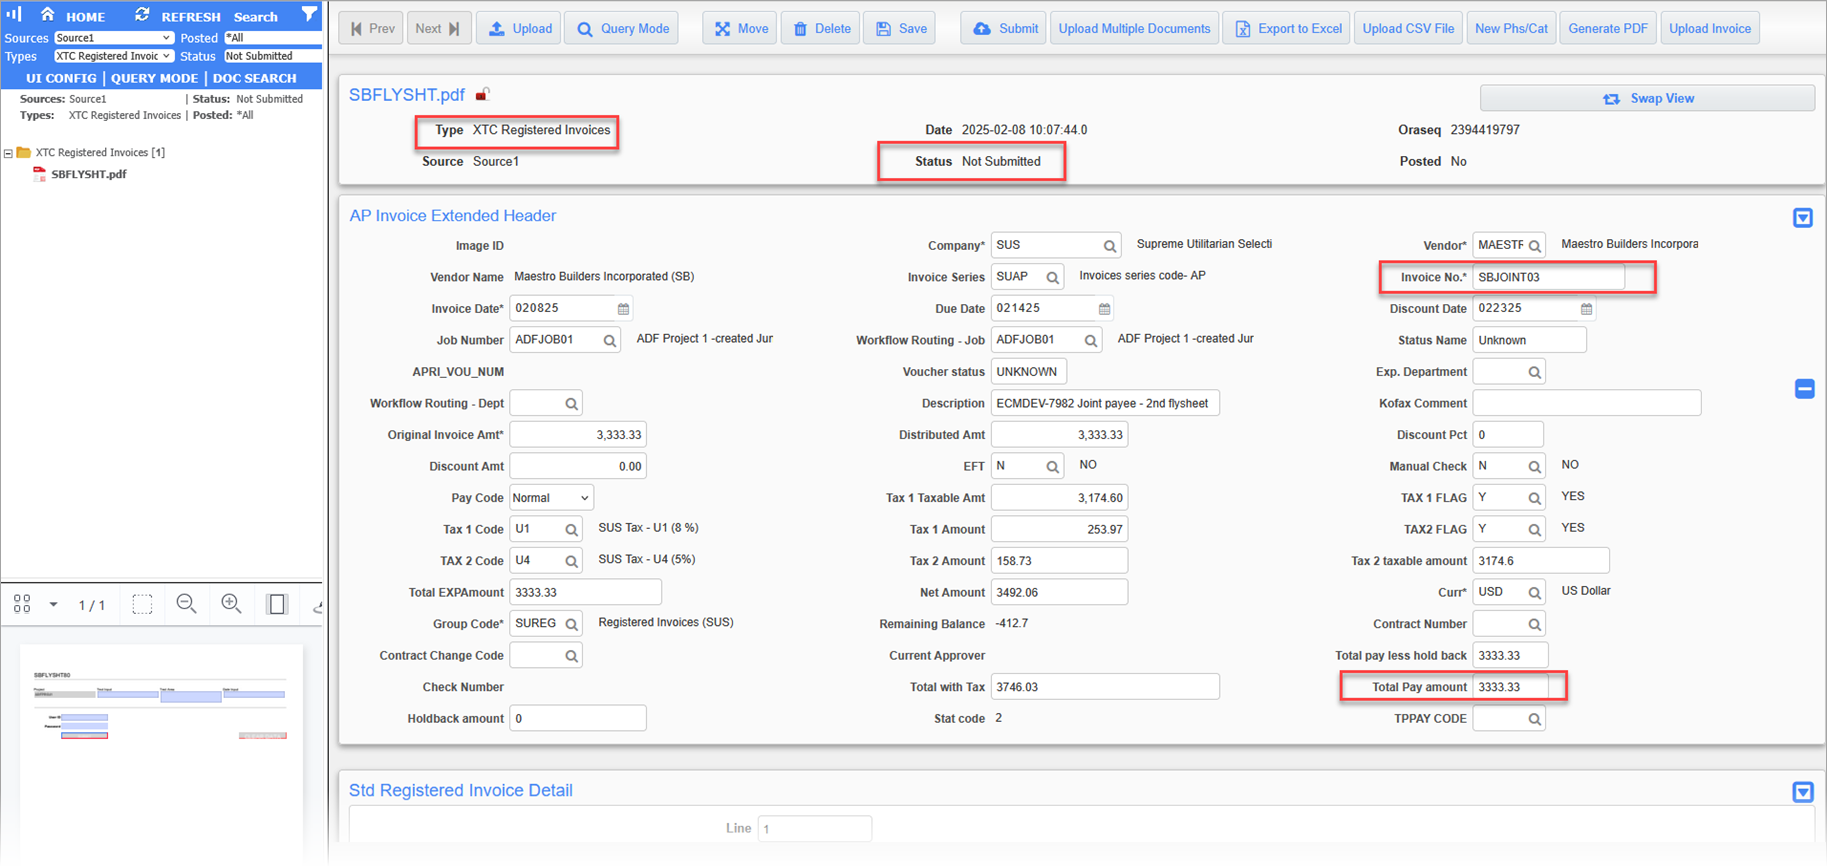Select QUERY MODE in the sidebar menu
This screenshot has width=1827, height=867.
[x=154, y=78]
